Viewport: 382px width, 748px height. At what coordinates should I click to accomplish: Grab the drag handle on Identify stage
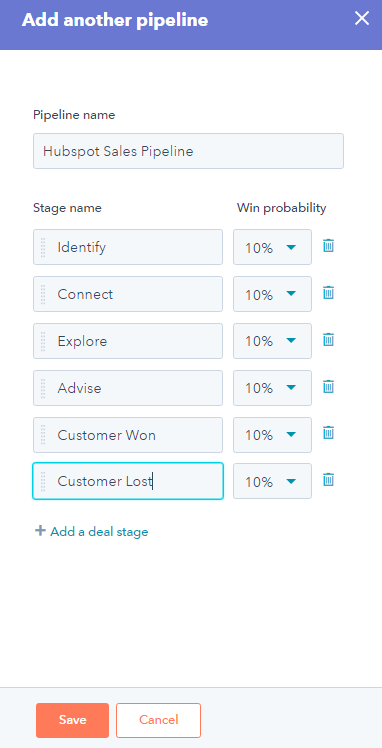click(43, 247)
